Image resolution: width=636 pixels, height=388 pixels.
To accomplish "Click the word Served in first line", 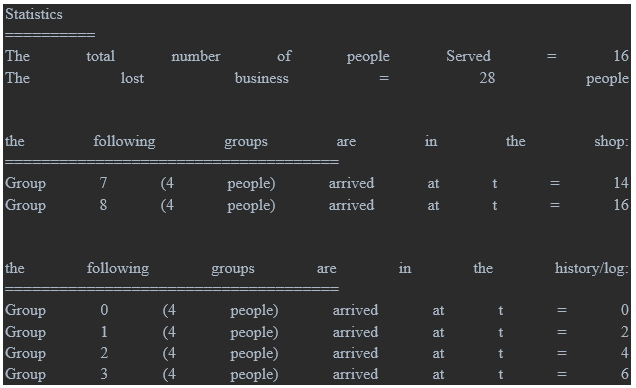I will [x=468, y=56].
